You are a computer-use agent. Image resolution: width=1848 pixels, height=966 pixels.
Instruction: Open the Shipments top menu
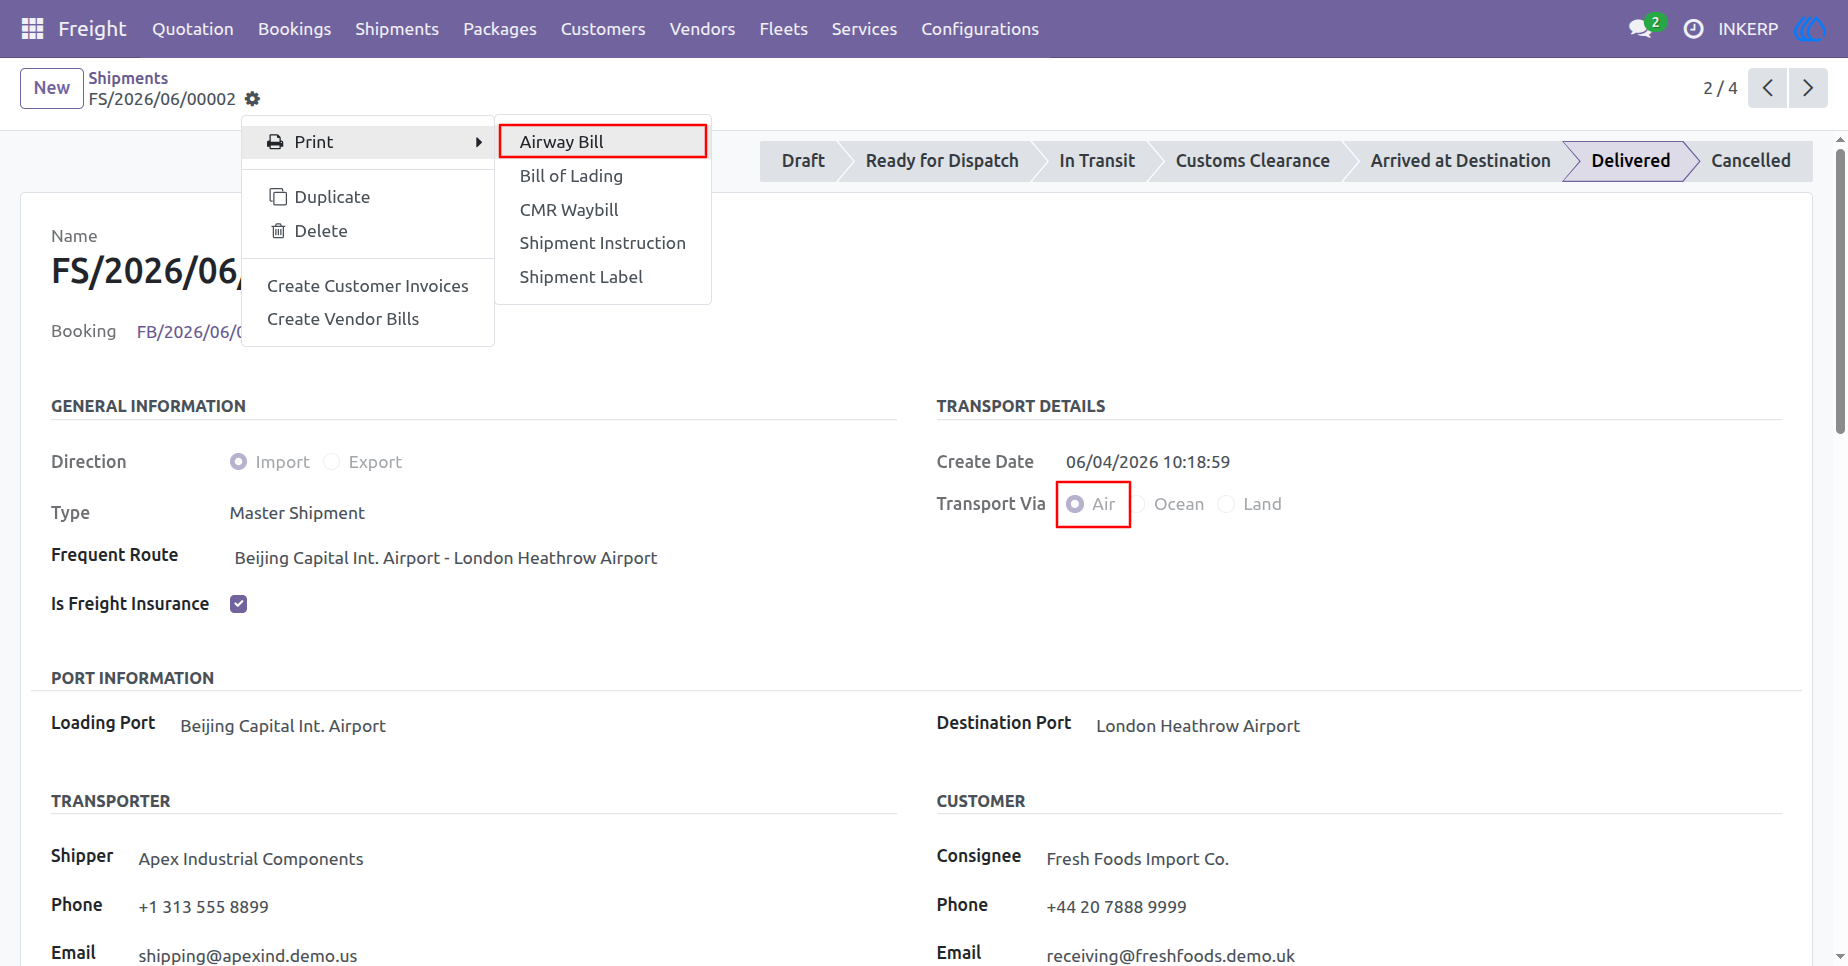click(x=397, y=29)
